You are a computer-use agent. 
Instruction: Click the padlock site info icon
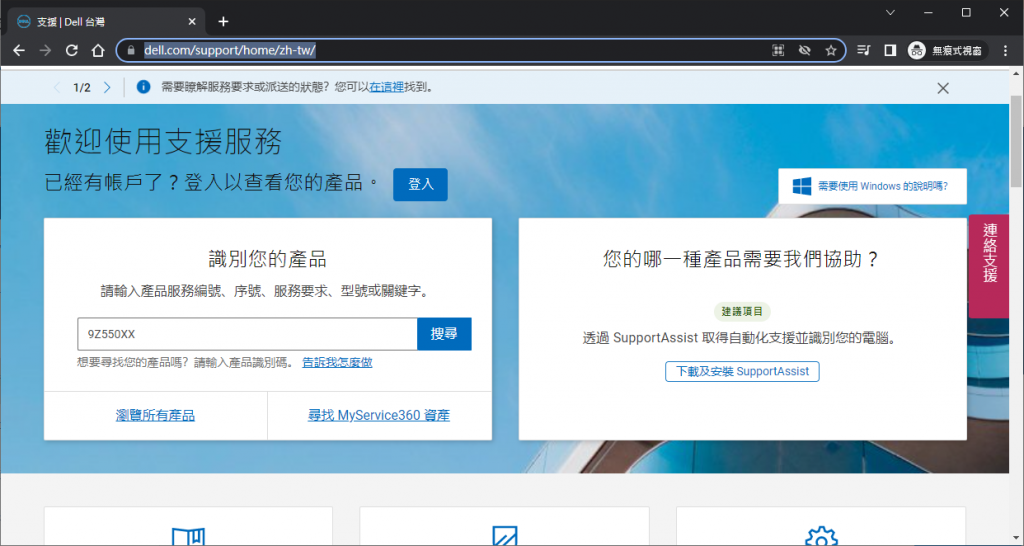tap(131, 50)
